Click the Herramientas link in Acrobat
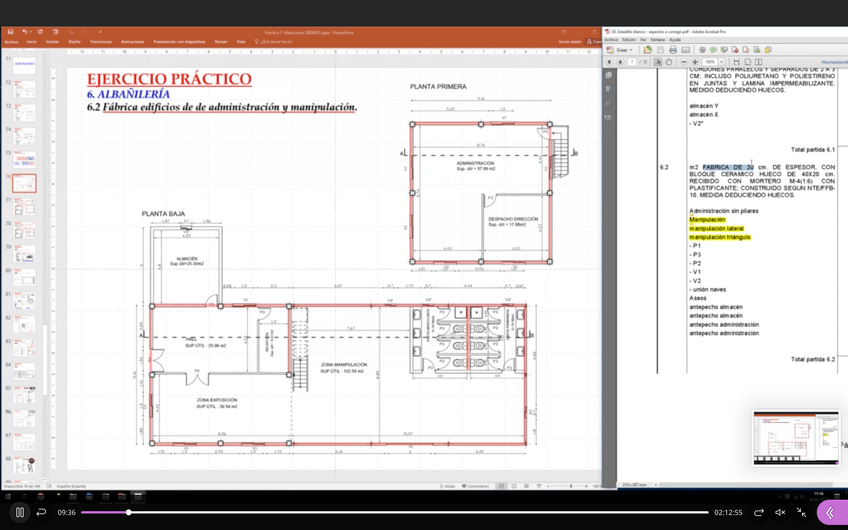Viewport: 848px width, 530px height. pos(834,63)
